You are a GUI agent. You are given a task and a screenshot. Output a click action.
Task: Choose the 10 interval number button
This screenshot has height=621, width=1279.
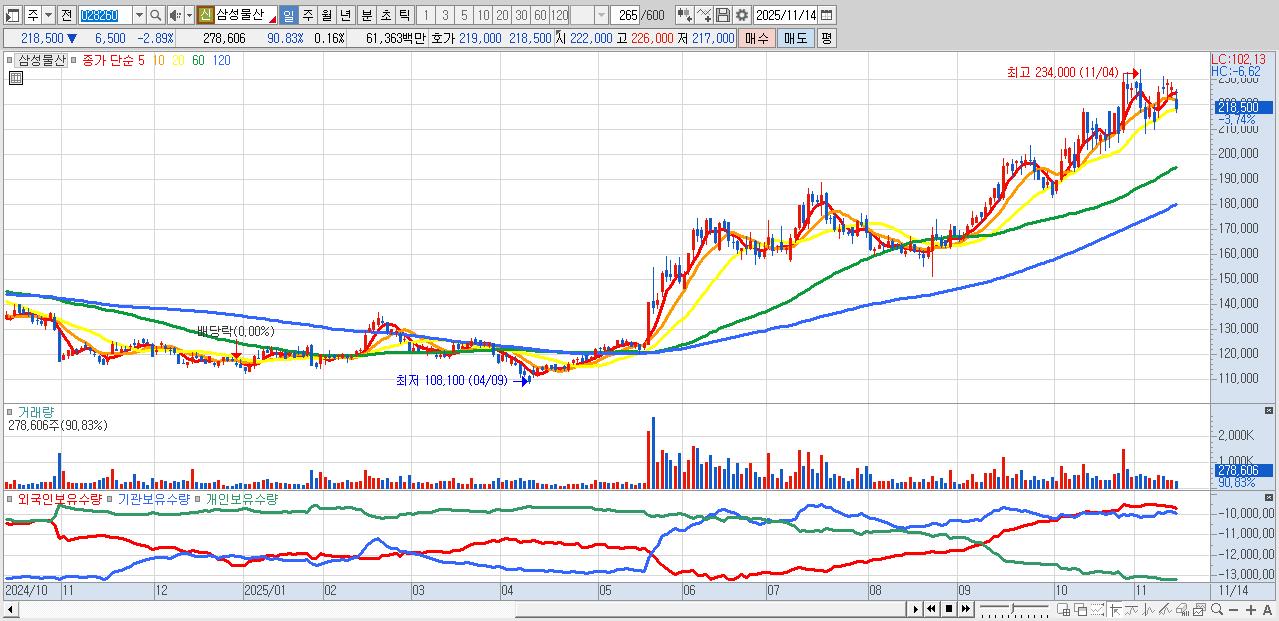click(483, 15)
